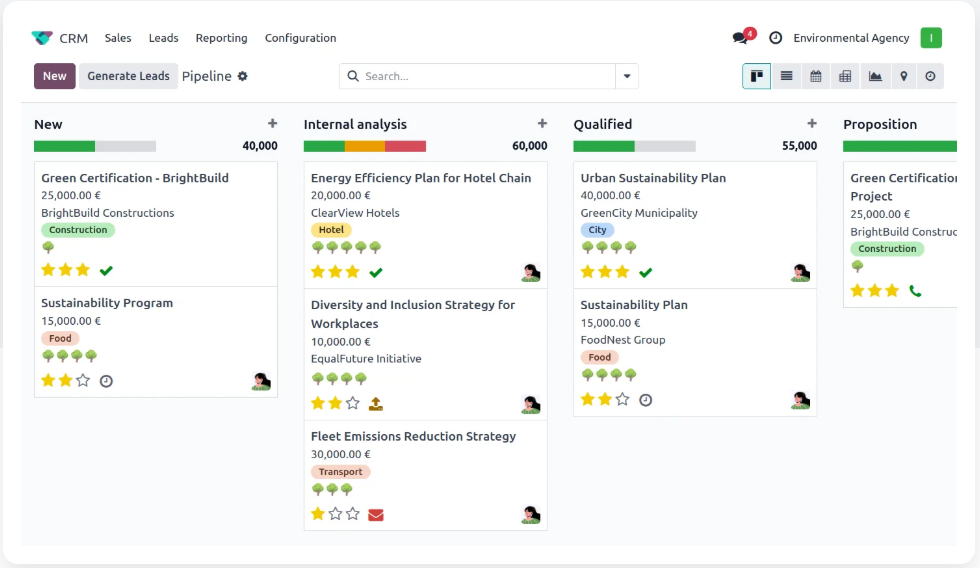Image resolution: width=980 pixels, height=568 pixels.
Task: Switch to Activity view
Action: (930, 76)
